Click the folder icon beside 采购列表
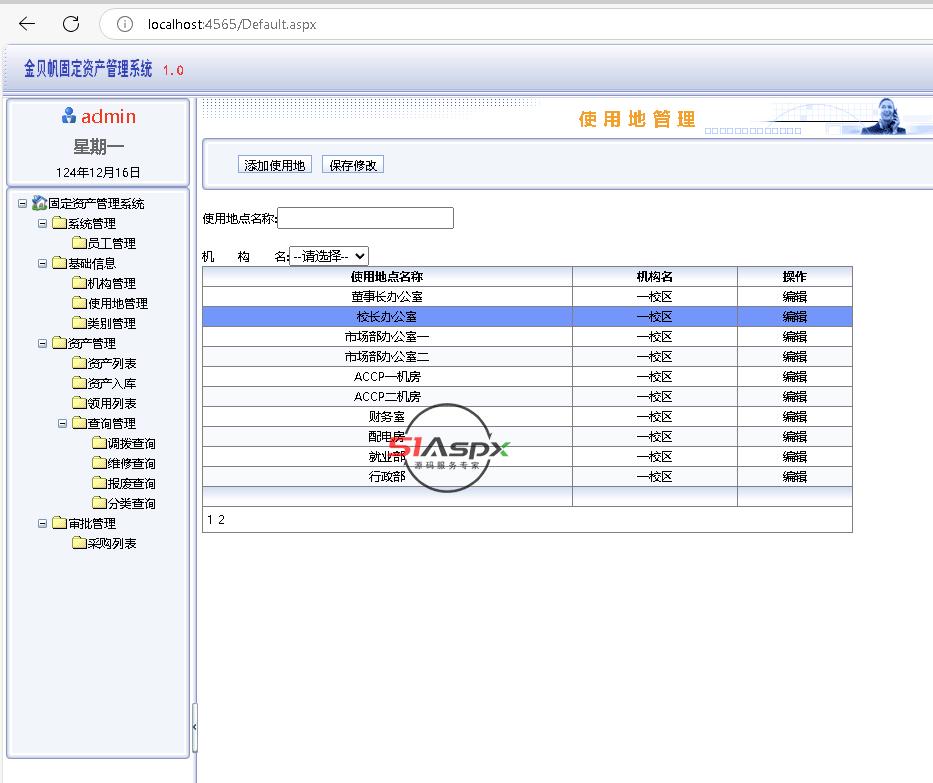The height and width of the screenshot is (783, 933). click(79, 543)
